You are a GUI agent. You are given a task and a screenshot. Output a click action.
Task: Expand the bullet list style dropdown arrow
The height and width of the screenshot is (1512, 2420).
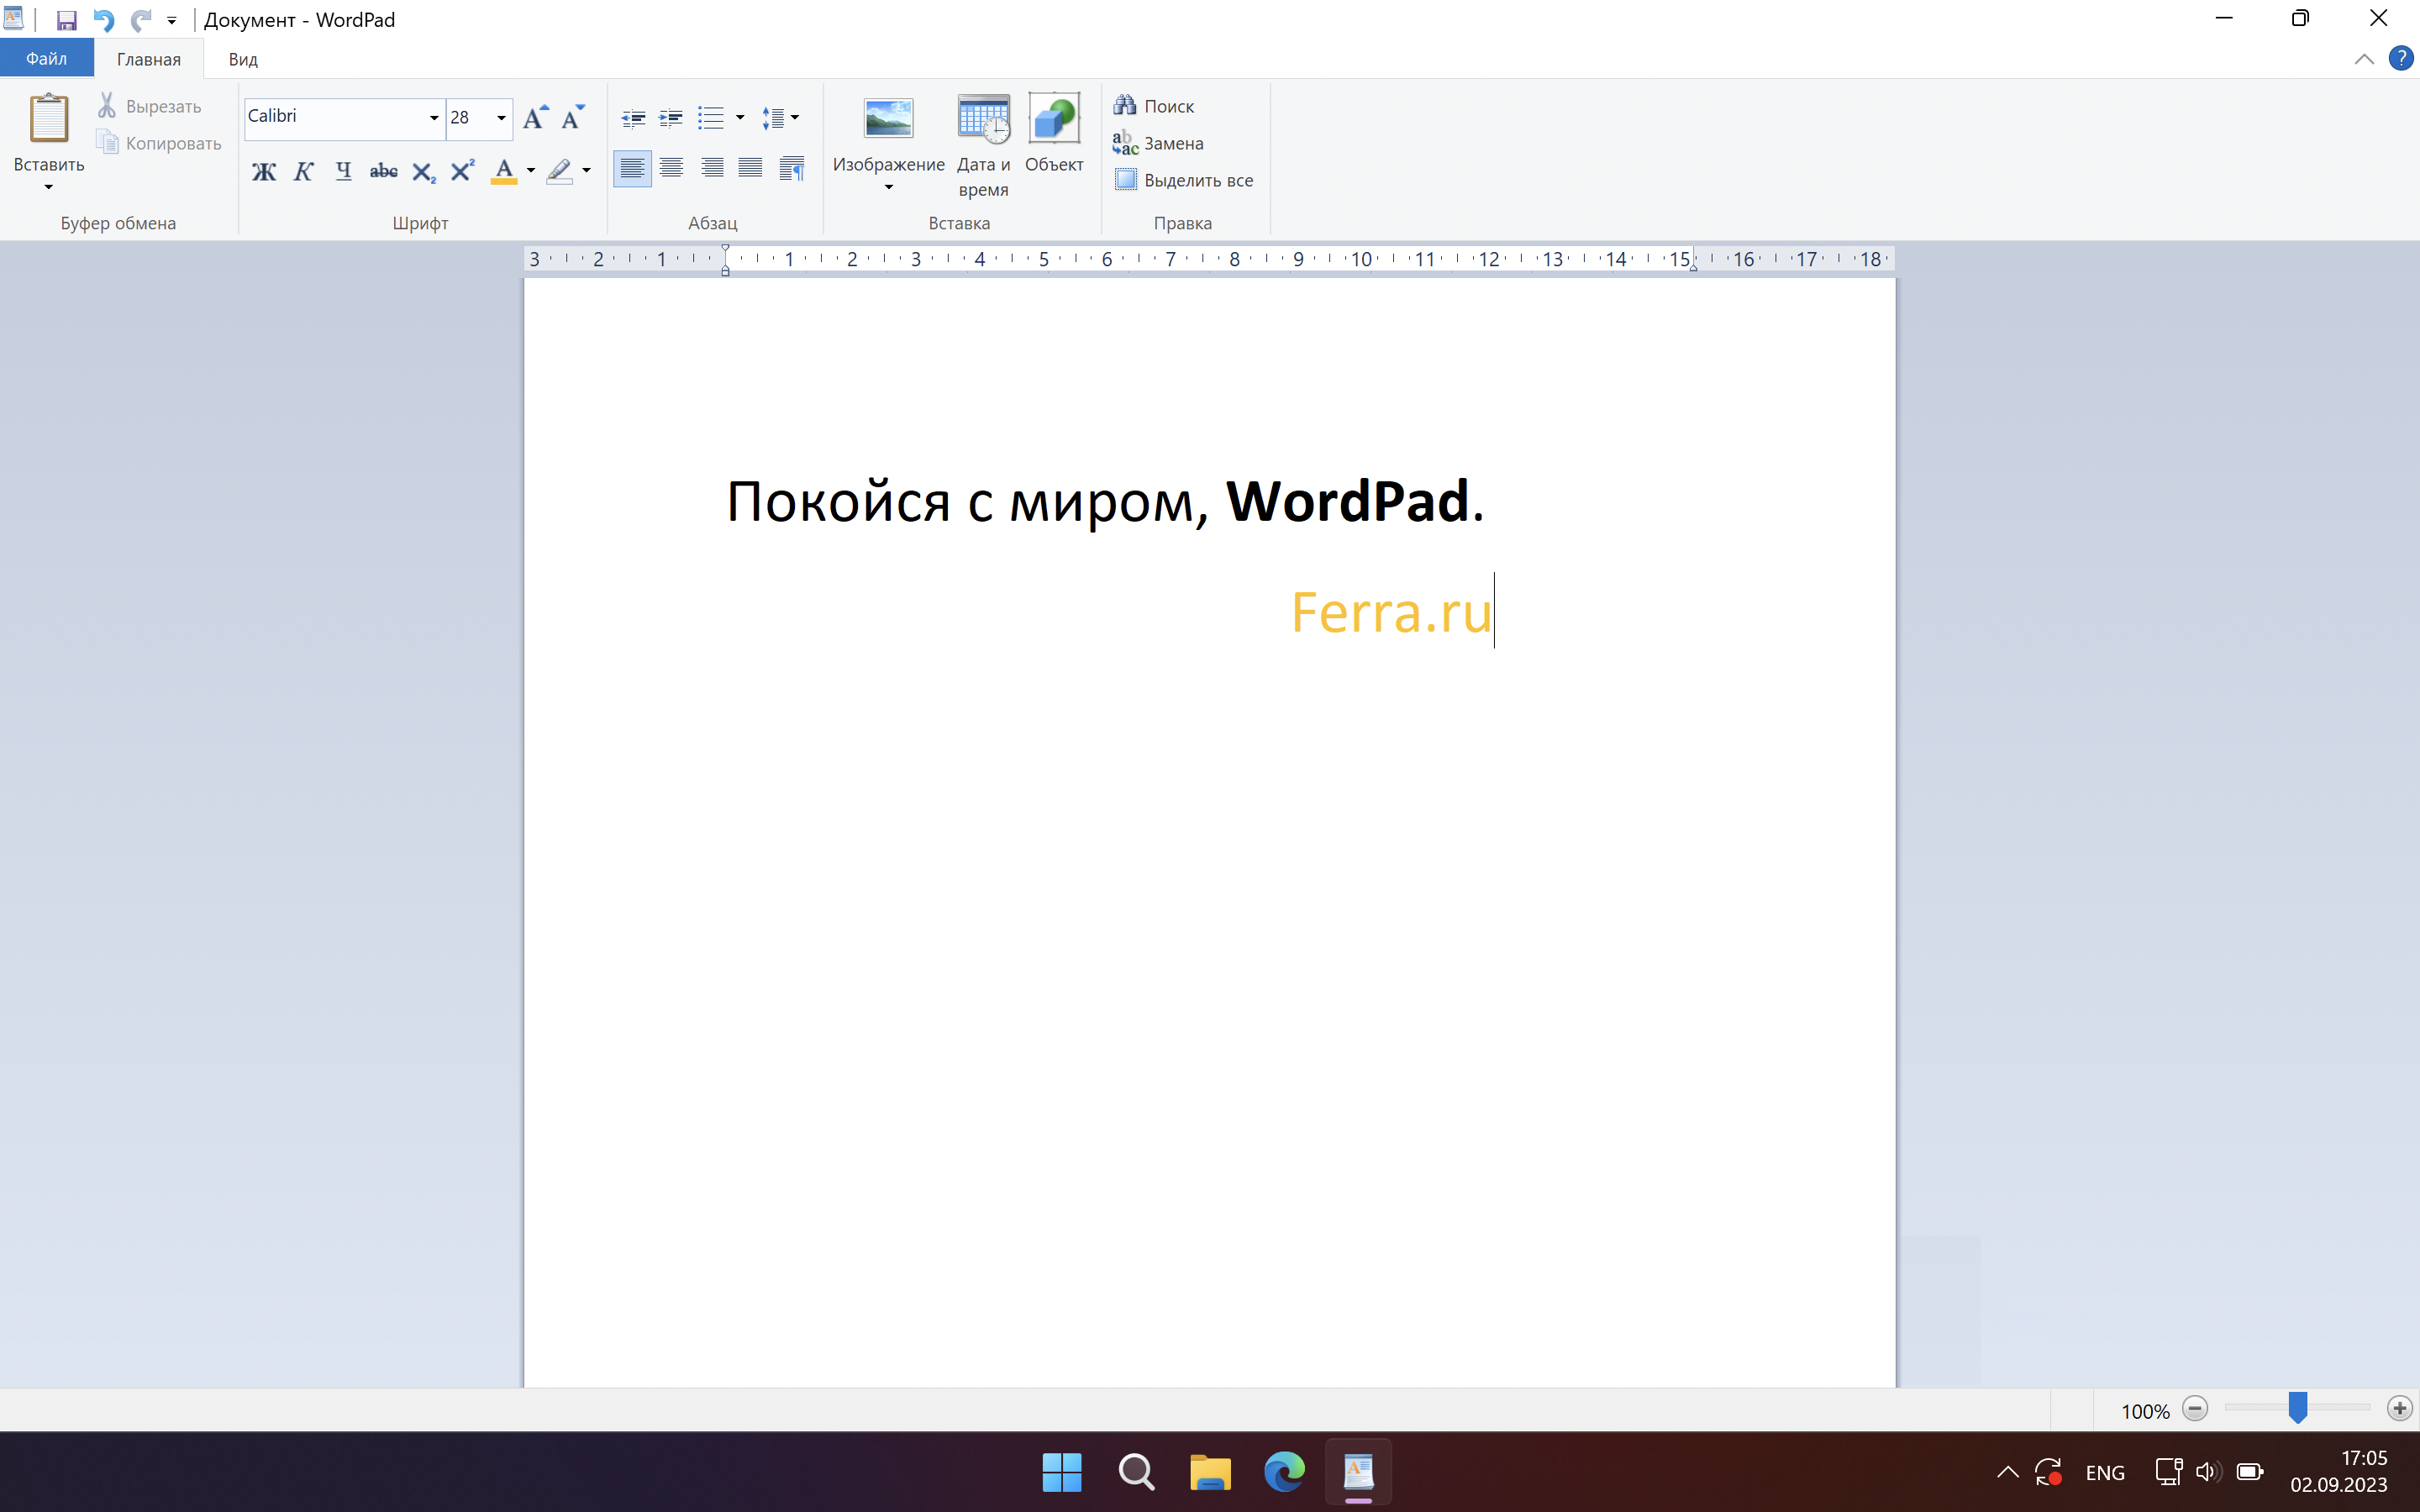[x=740, y=117]
